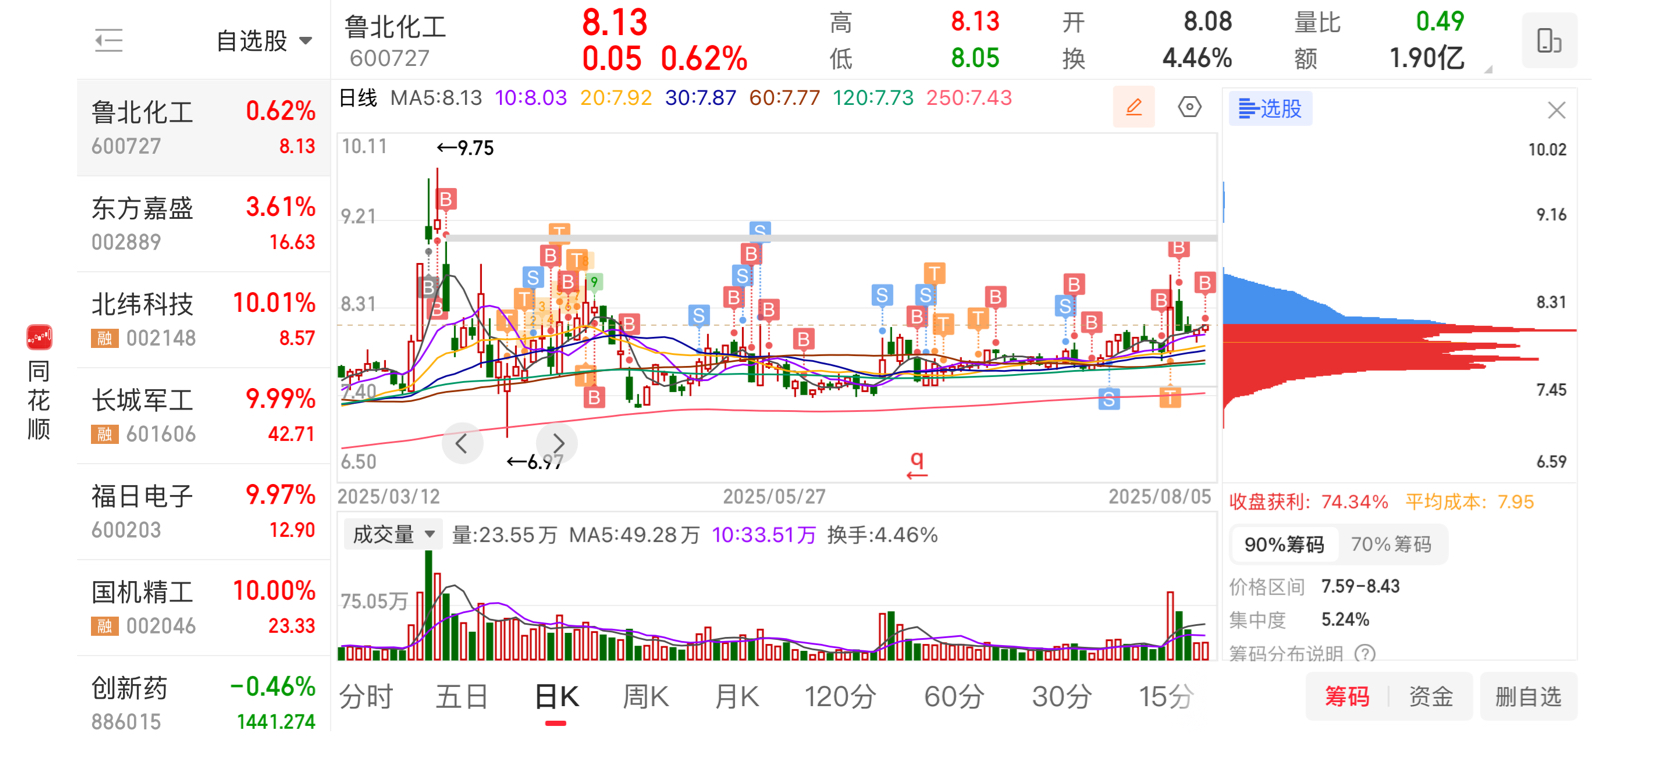This screenshot has height=768, width=1669.
Task: Select 鲁北化工 in the watchlist
Action: click(203, 128)
